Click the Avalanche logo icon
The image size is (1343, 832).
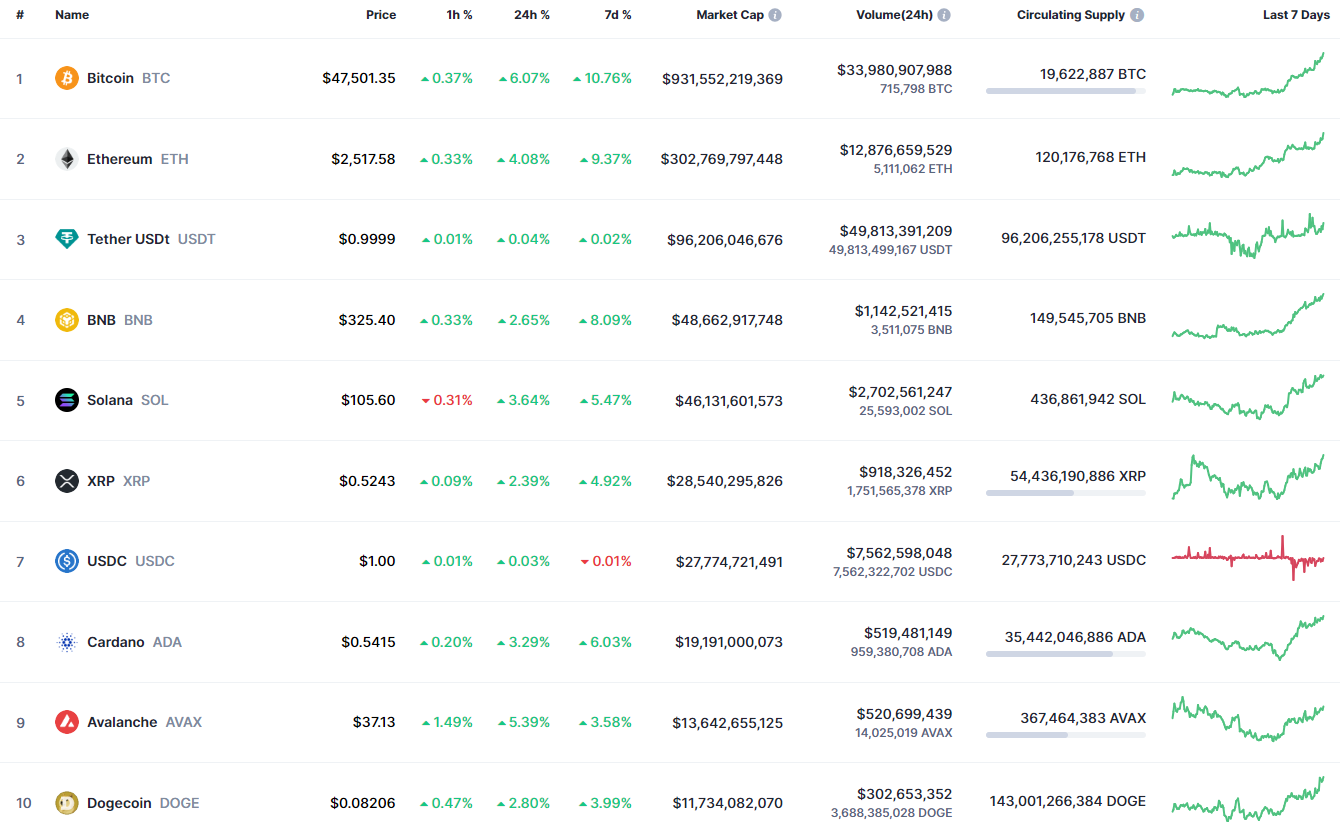click(67, 722)
